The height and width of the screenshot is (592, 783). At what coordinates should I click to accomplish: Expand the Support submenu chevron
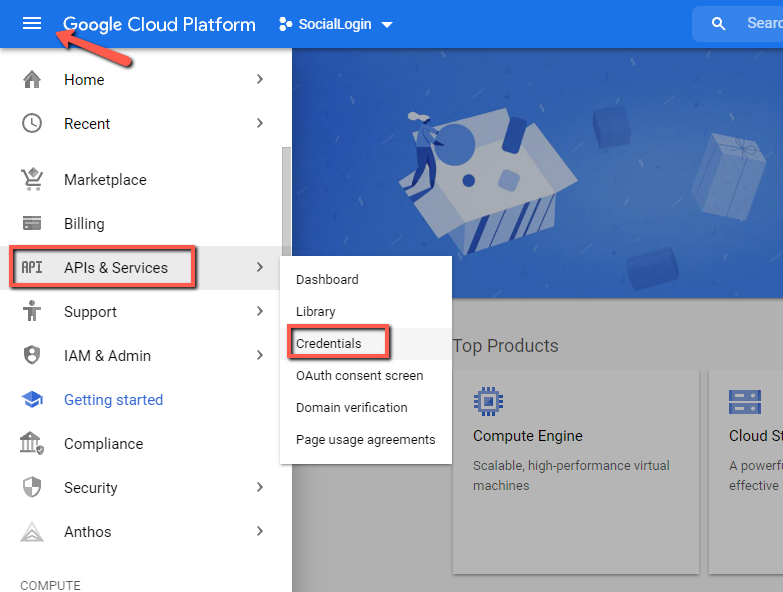(x=260, y=311)
